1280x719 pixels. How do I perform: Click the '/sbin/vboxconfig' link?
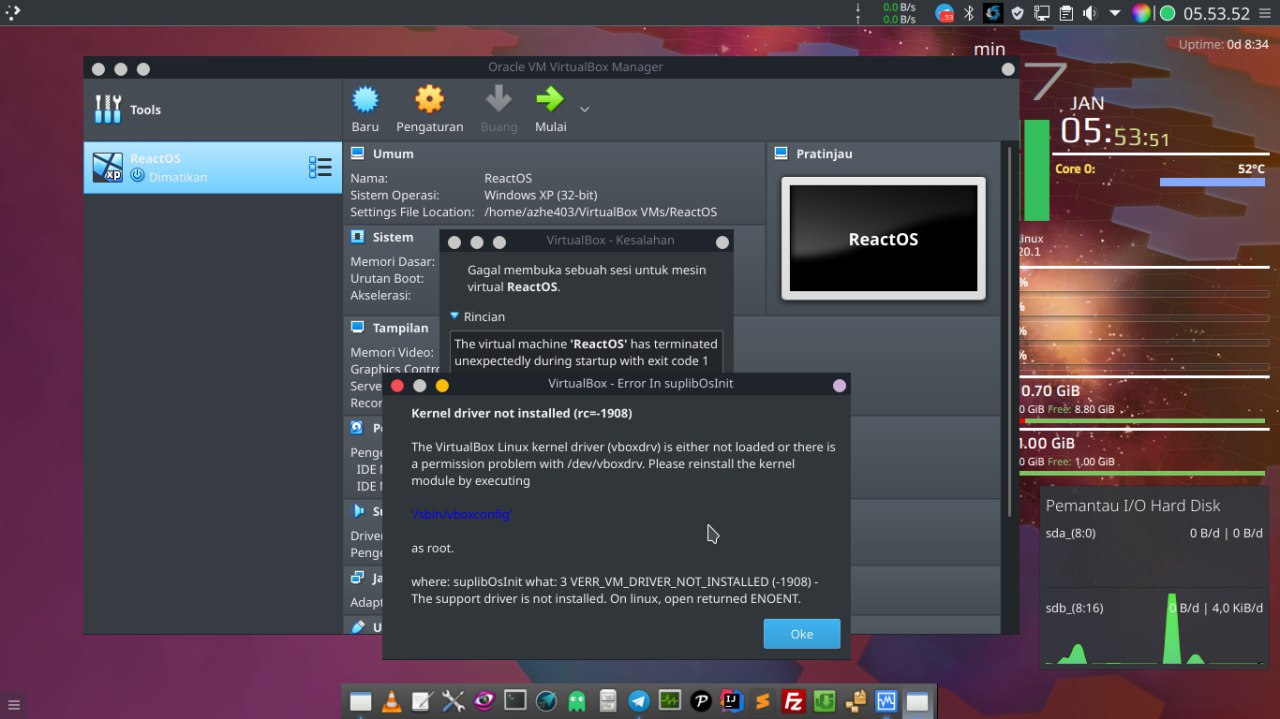pyautogui.click(x=462, y=514)
